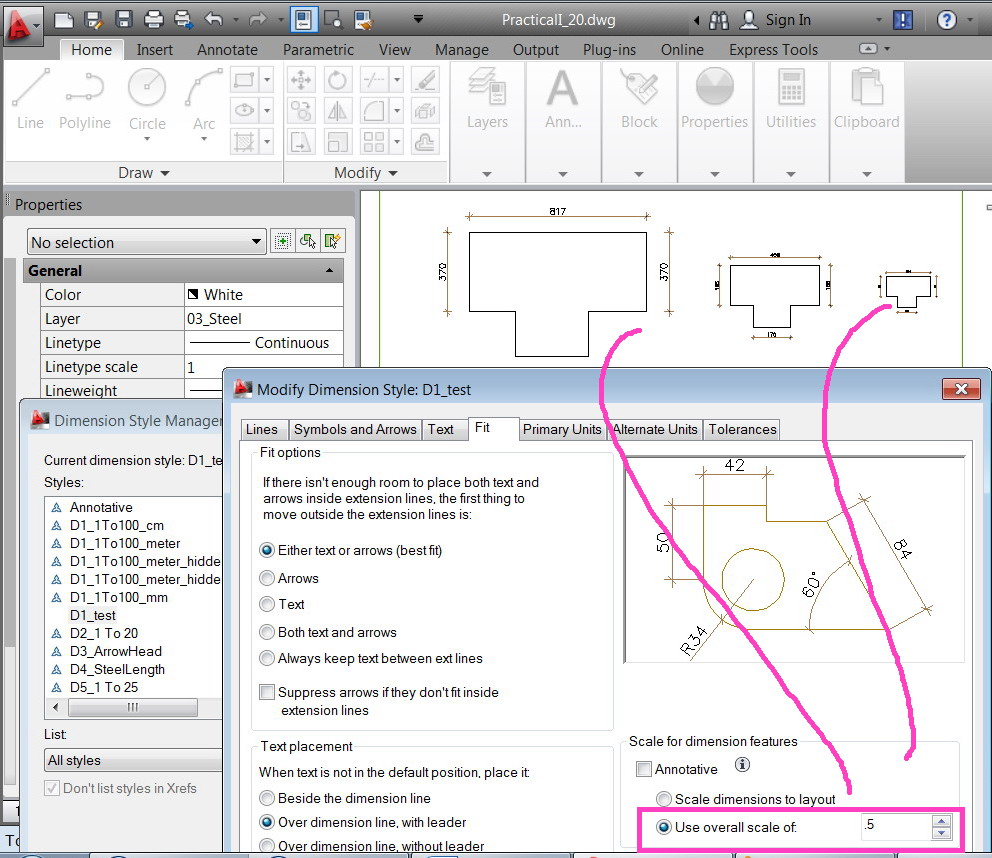Viewport: 992px width, 858px height.
Task: Click the Plot (print) icon in quick access toolbar
Action: [x=153, y=19]
